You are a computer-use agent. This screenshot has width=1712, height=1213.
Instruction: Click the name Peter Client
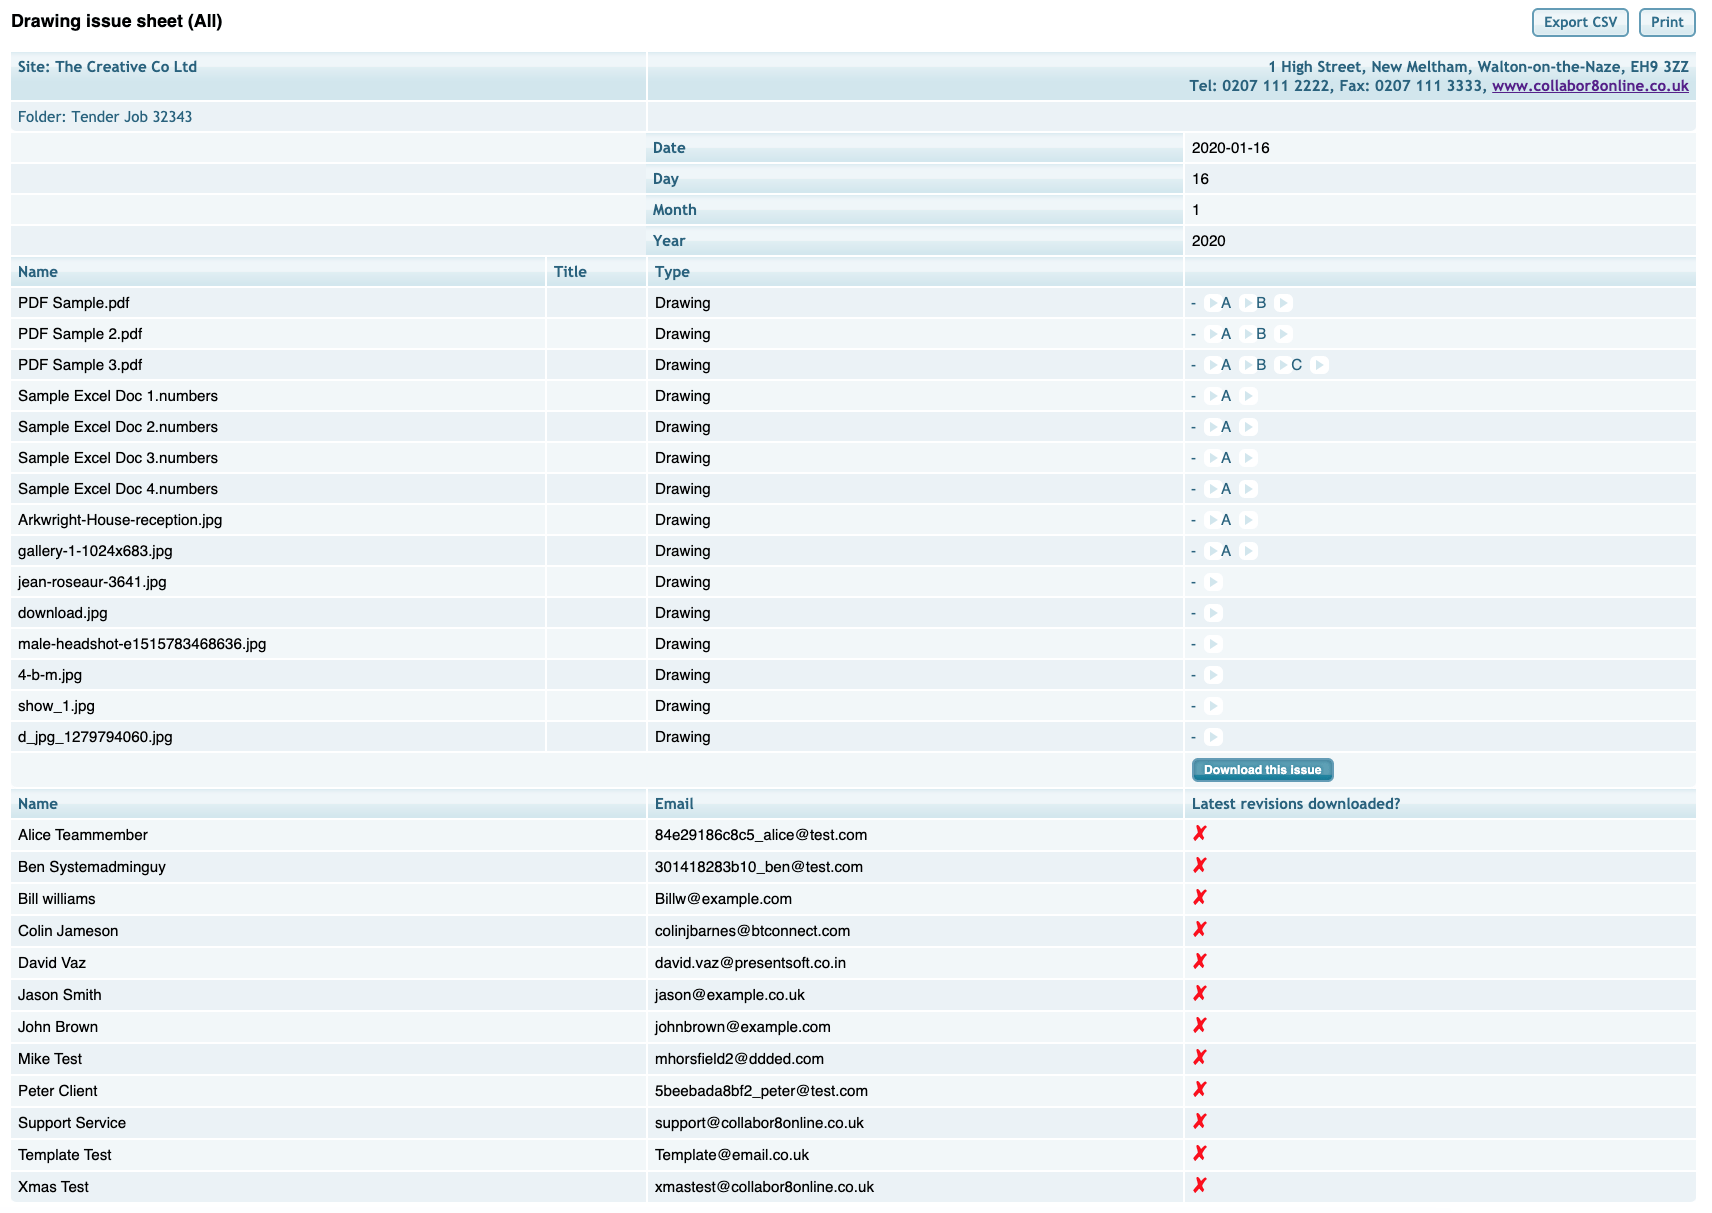58,1091
